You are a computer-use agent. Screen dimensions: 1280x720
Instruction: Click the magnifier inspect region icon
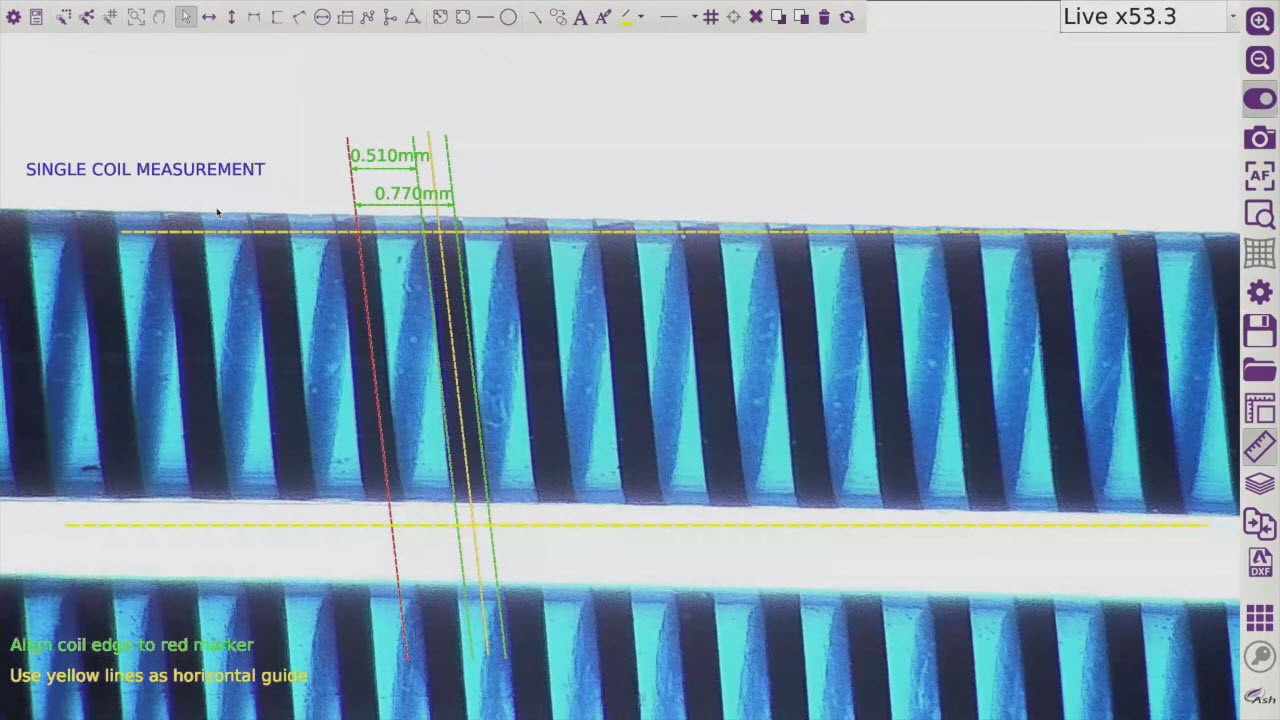pos(1259,215)
